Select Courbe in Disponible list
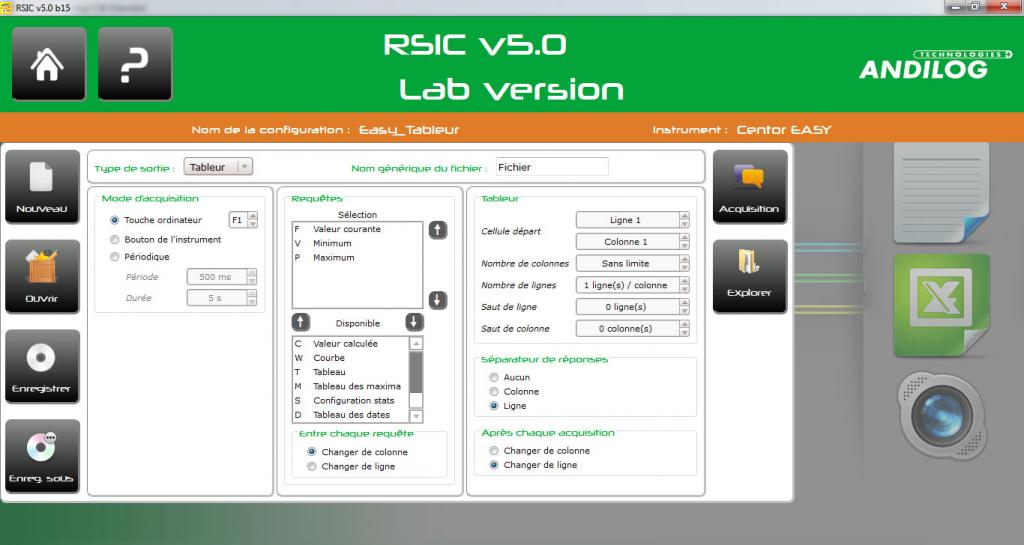The height and width of the screenshot is (545, 1024). (351, 358)
